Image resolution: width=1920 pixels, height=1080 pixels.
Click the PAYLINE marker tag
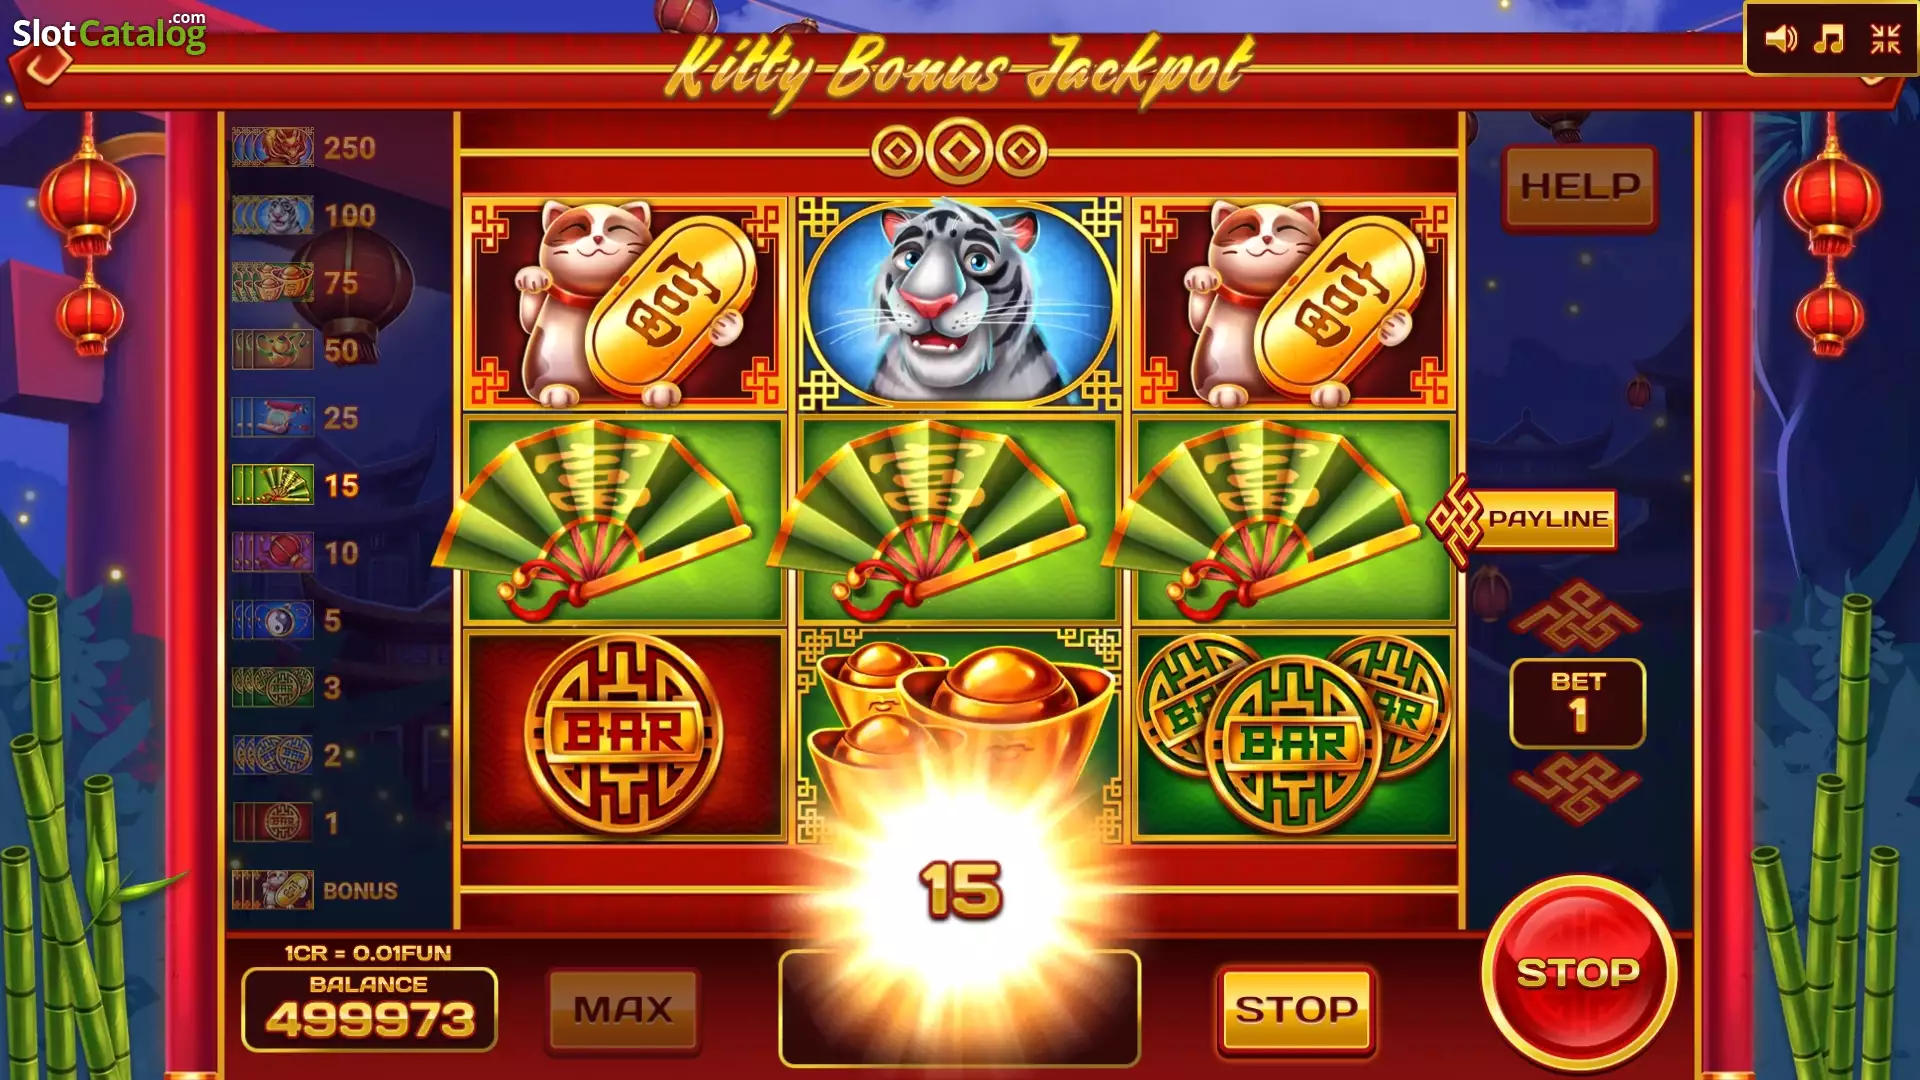[1522, 520]
